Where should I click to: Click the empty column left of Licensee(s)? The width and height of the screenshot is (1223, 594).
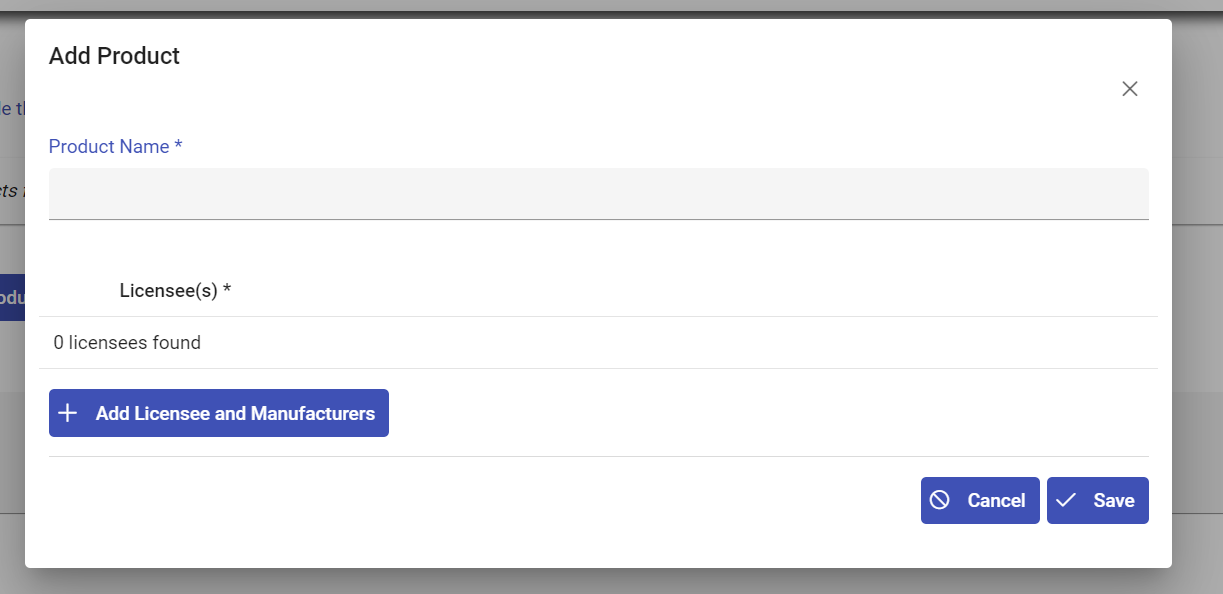79,291
